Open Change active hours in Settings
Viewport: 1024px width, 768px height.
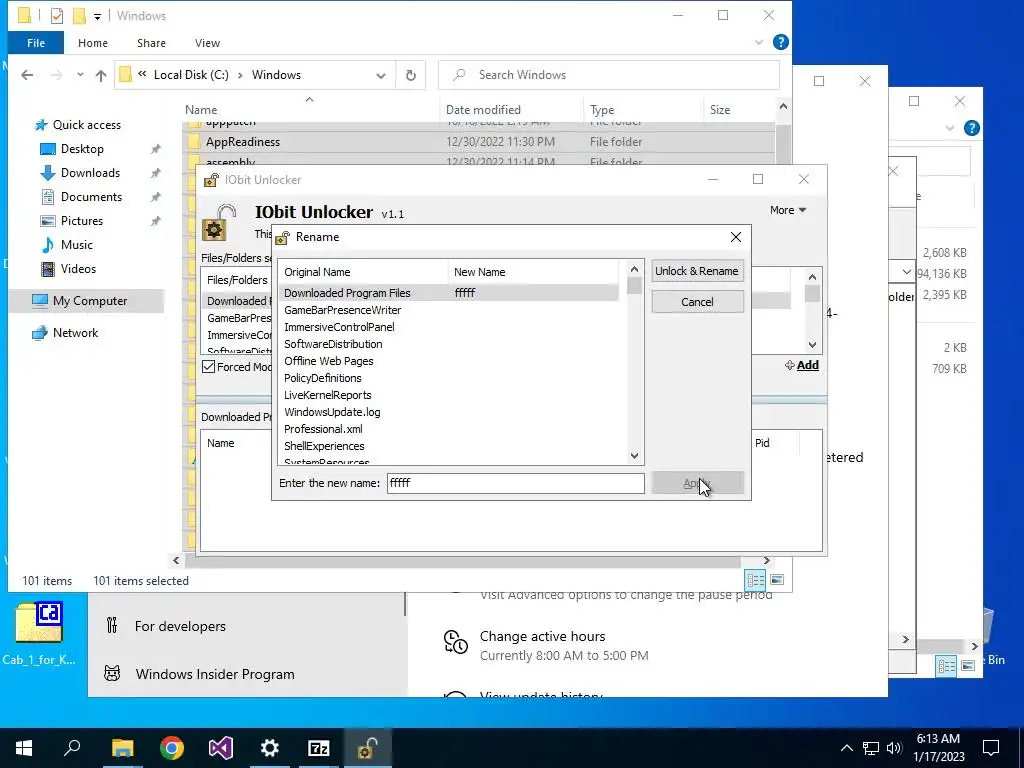542,637
